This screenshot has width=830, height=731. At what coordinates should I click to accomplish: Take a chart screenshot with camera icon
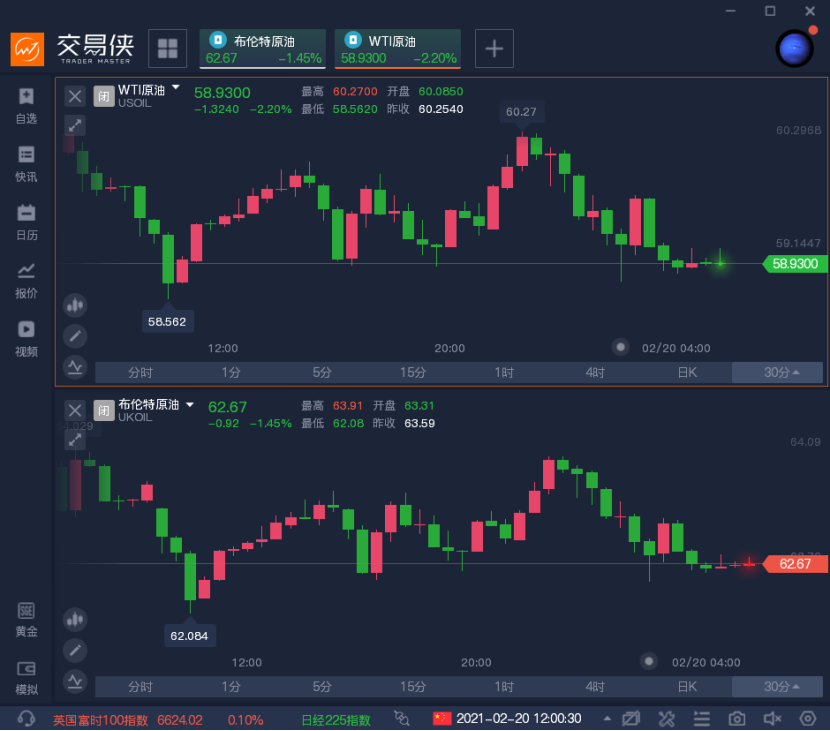coord(737,718)
